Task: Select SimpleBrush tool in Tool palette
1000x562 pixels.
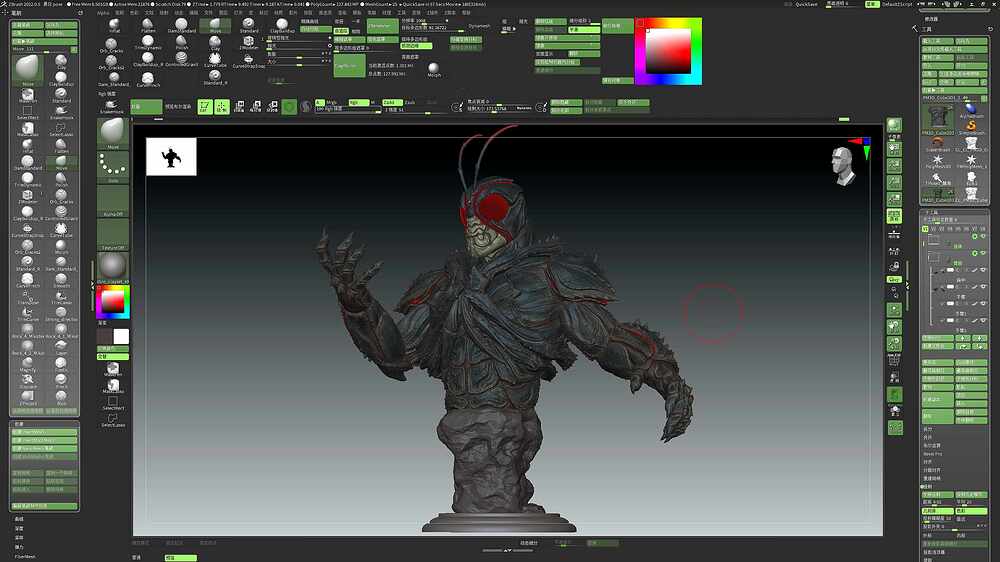Action: pos(971,126)
